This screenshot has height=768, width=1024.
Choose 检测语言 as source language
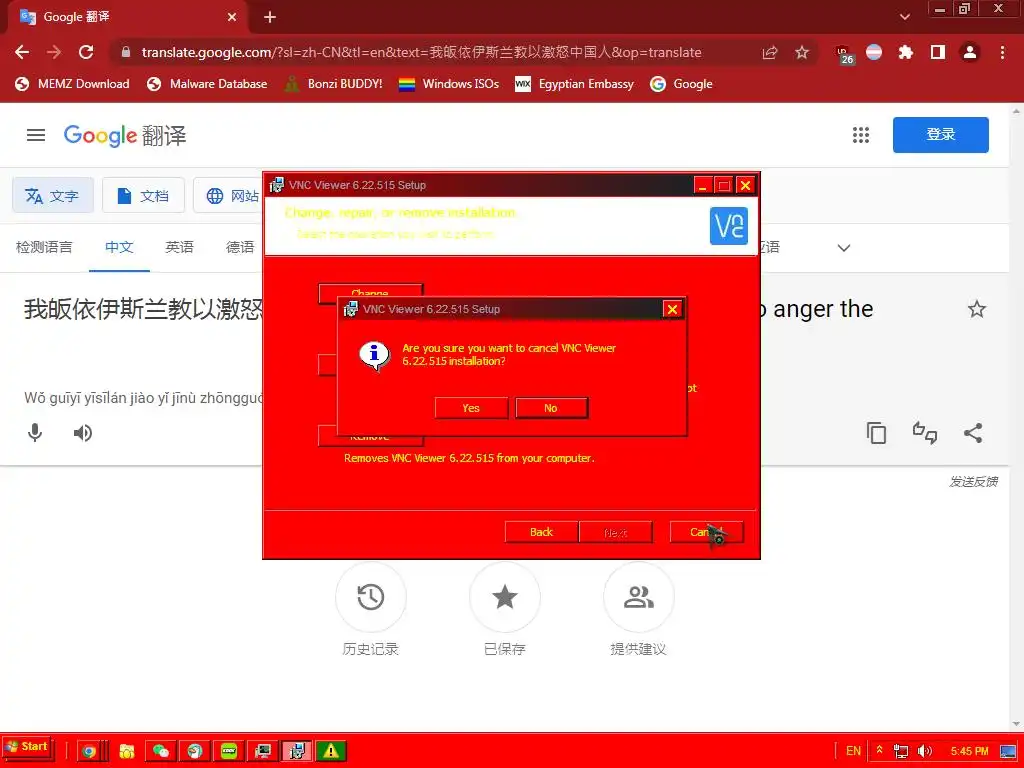[44, 248]
